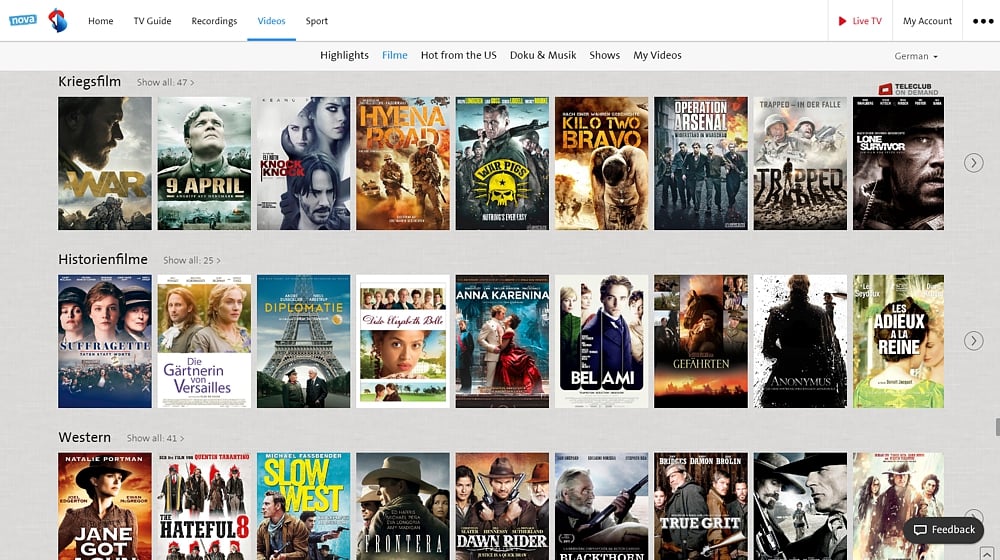Open the Dawn Rider poster

pos(502,506)
